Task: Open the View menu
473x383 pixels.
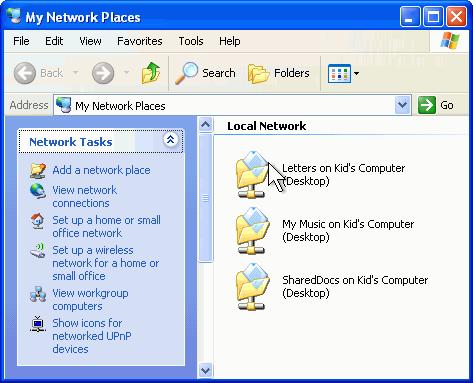Action: [90, 41]
